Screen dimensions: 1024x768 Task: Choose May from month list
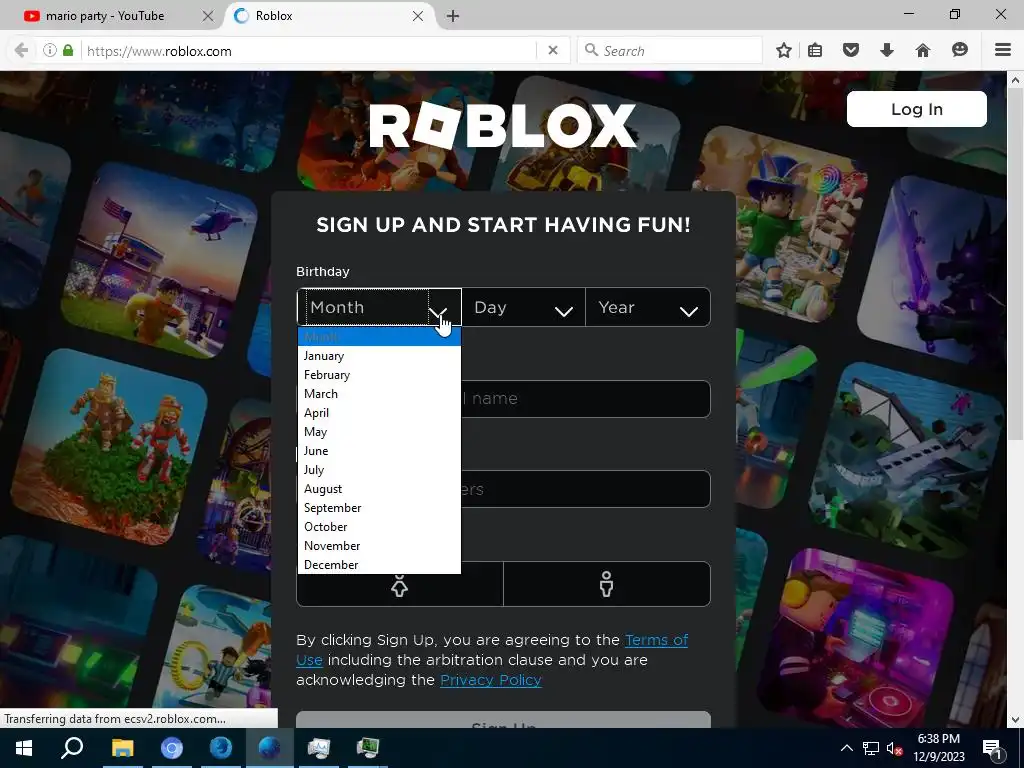[379, 432]
